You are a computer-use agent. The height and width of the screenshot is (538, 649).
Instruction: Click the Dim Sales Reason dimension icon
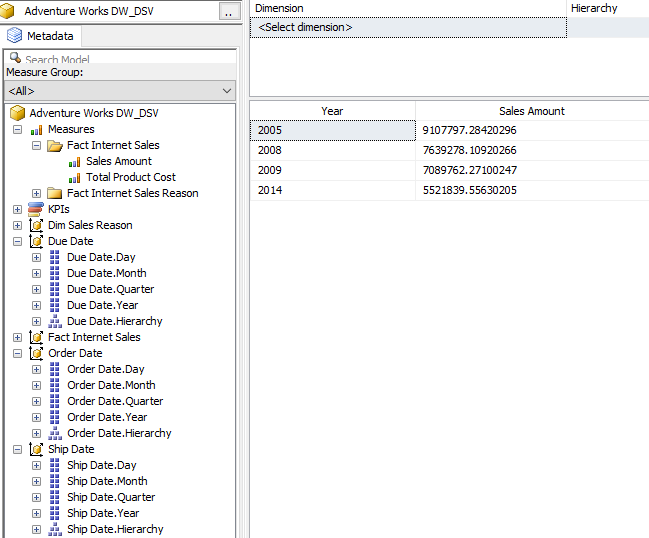point(36,225)
